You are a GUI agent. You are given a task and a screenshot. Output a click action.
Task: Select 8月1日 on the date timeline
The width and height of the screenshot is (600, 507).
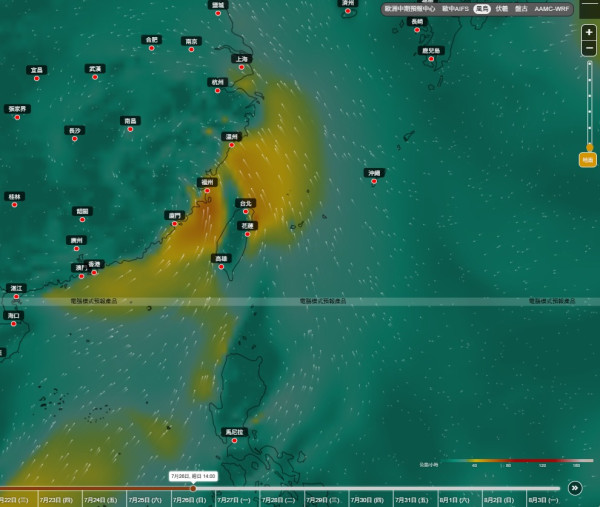click(x=454, y=500)
